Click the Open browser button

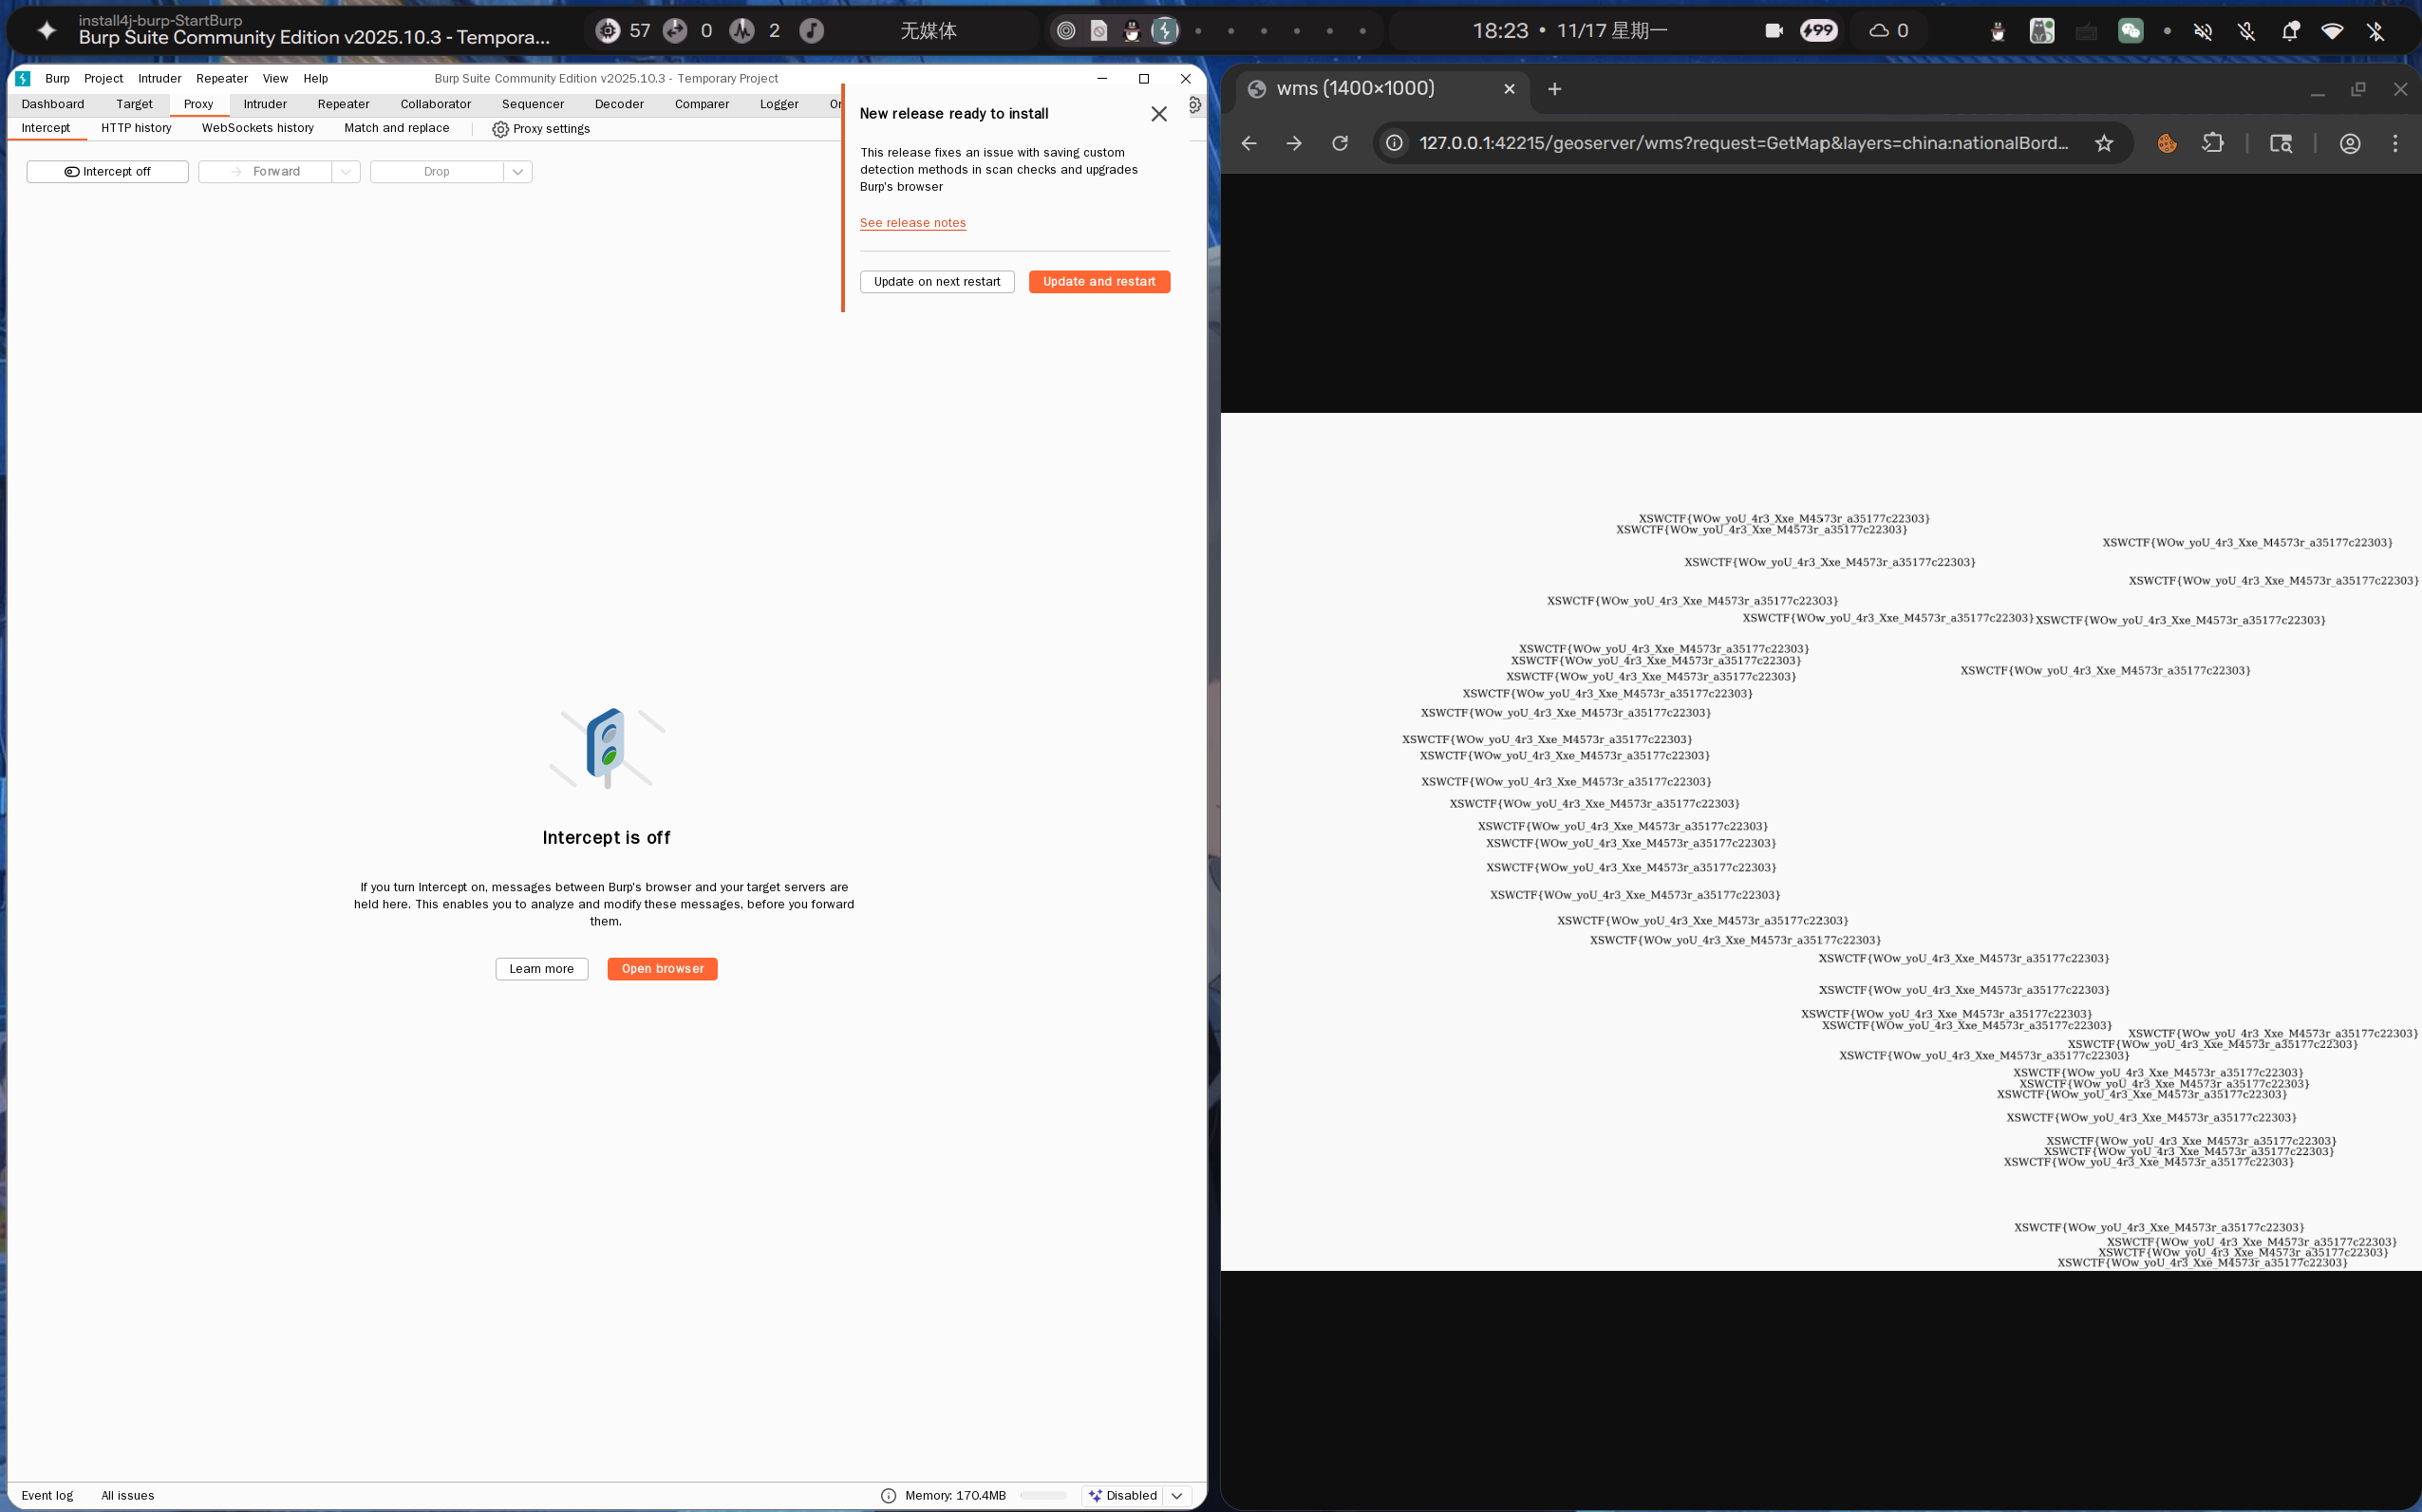pyautogui.click(x=662, y=968)
